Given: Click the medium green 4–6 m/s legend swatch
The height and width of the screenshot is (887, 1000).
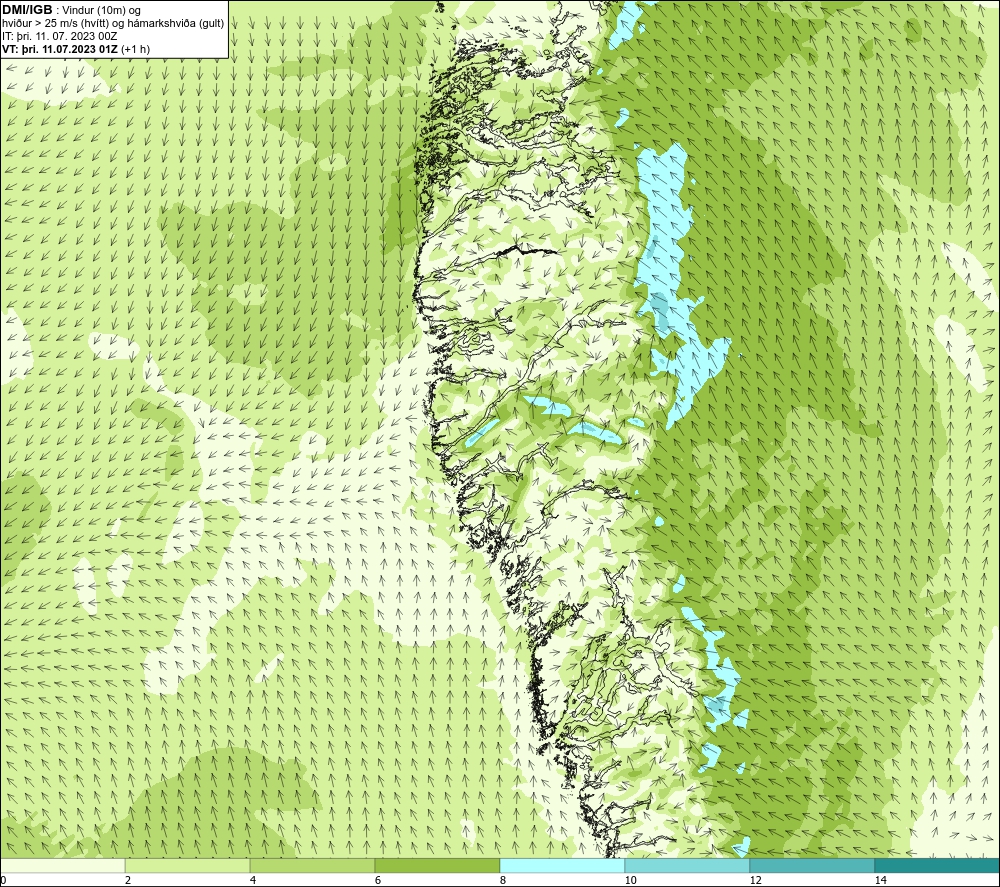Looking at the screenshot, I should point(312,865).
